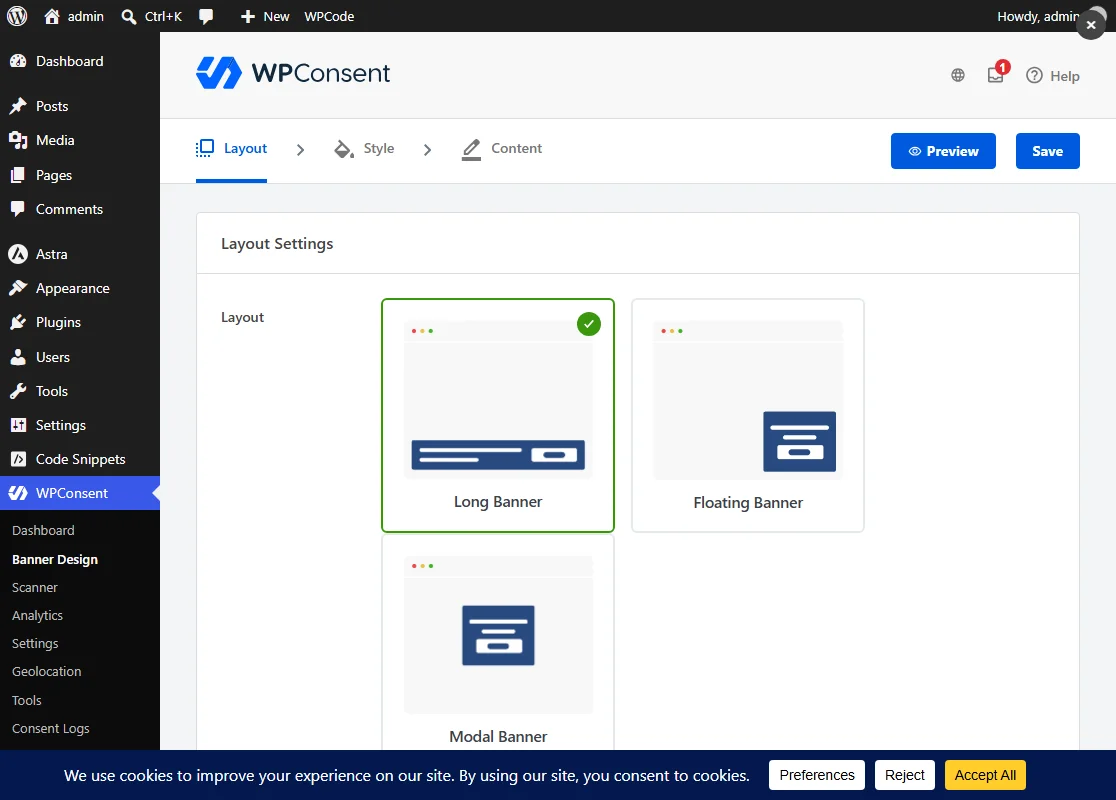Click the Dashboard gauge icon in sidebar
The height and width of the screenshot is (800, 1116).
pyautogui.click(x=19, y=61)
